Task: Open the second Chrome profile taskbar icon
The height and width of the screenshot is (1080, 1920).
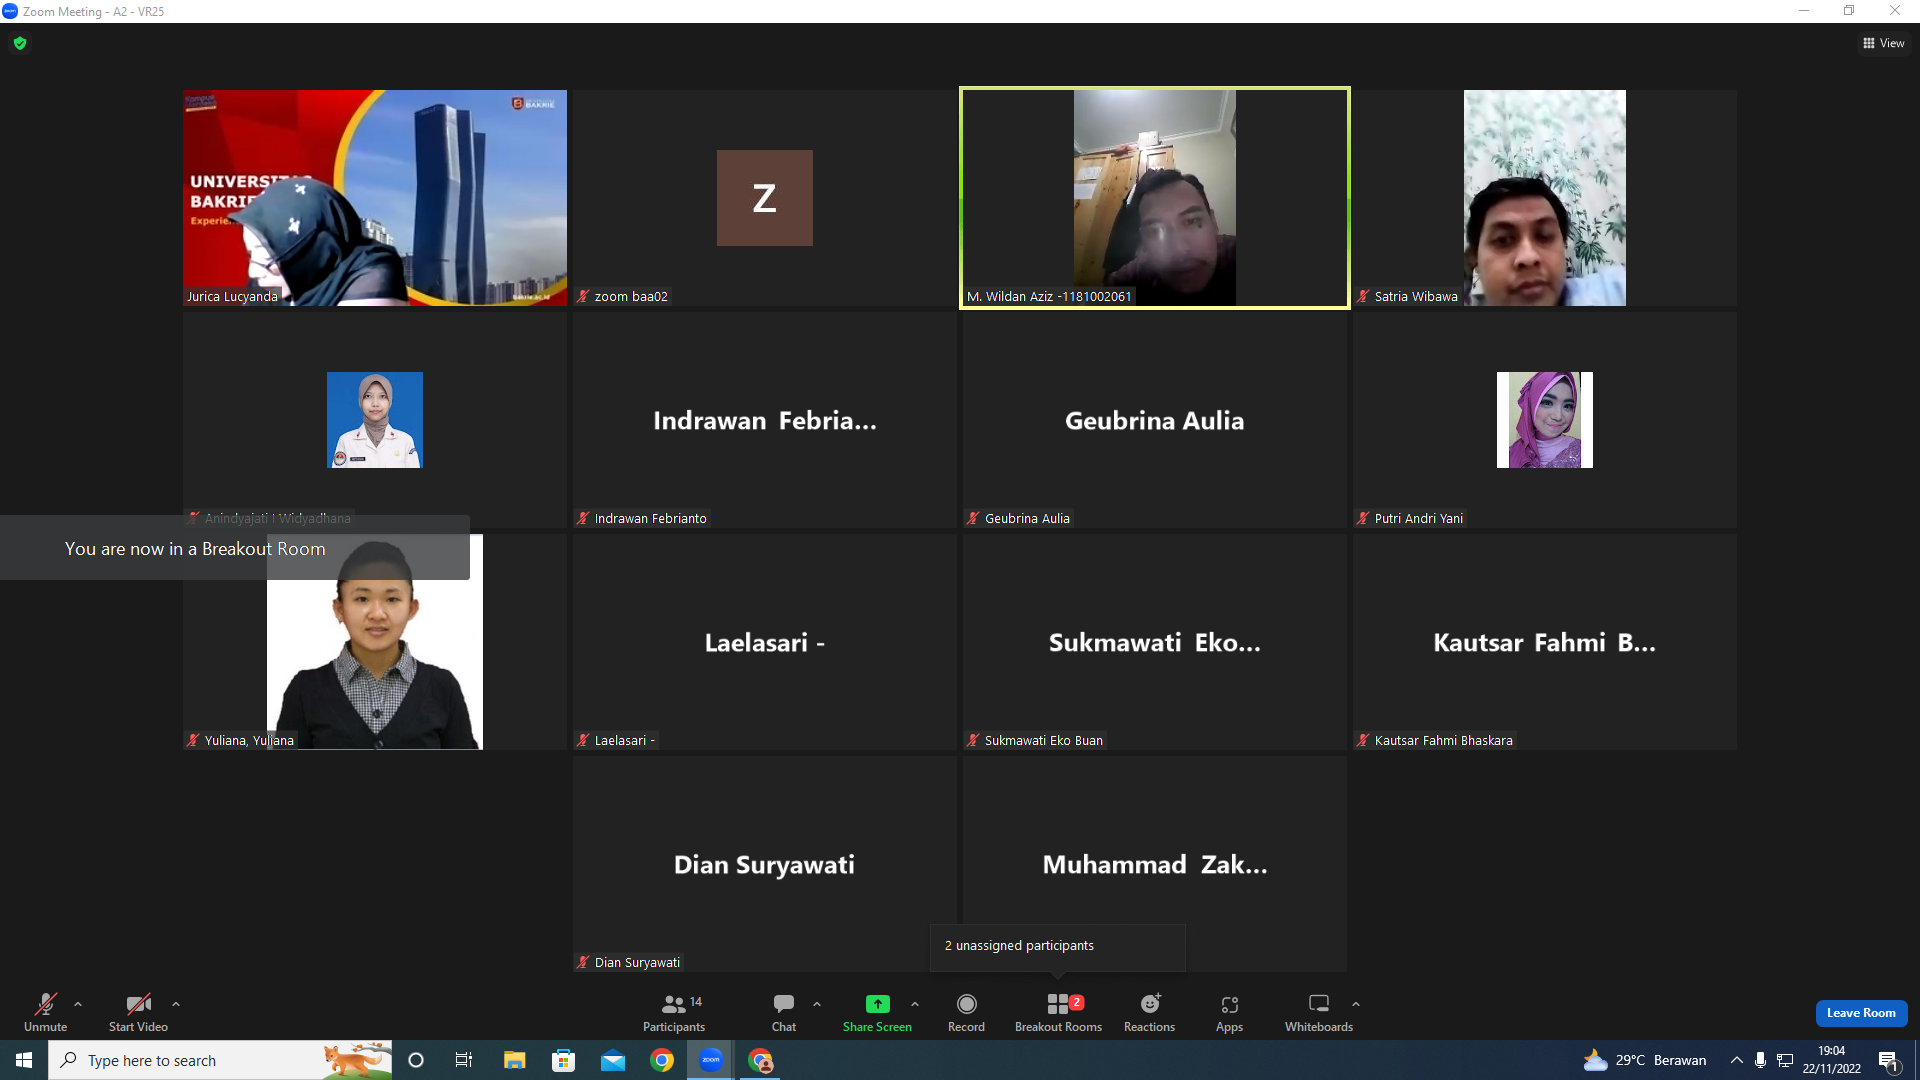Action: [x=761, y=1060]
